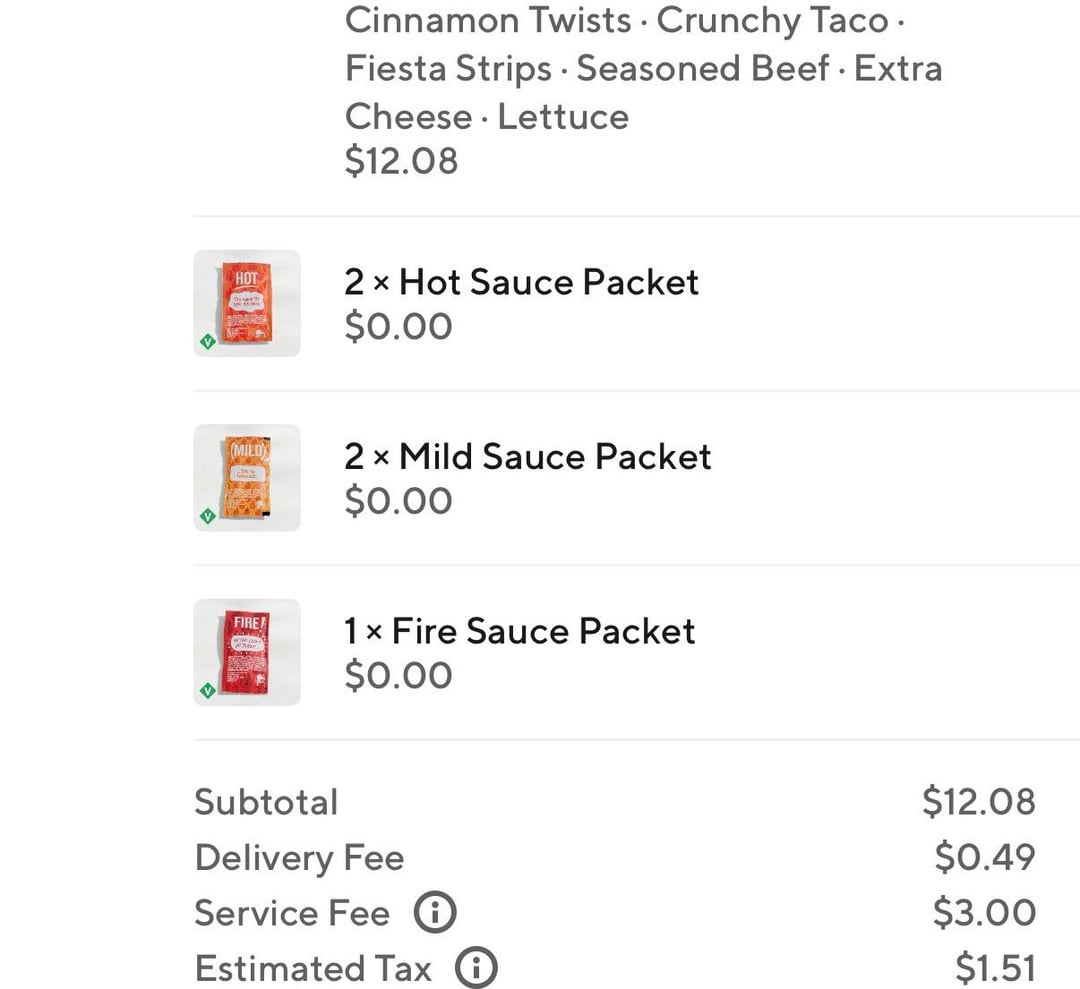Click the $0.49 delivery fee amount
Viewport: 1080px width, 989px height.
pyautogui.click(x=985, y=858)
